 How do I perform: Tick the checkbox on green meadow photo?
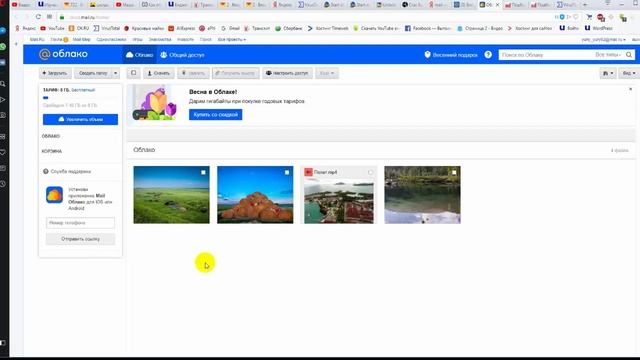pyautogui.click(x=203, y=172)
